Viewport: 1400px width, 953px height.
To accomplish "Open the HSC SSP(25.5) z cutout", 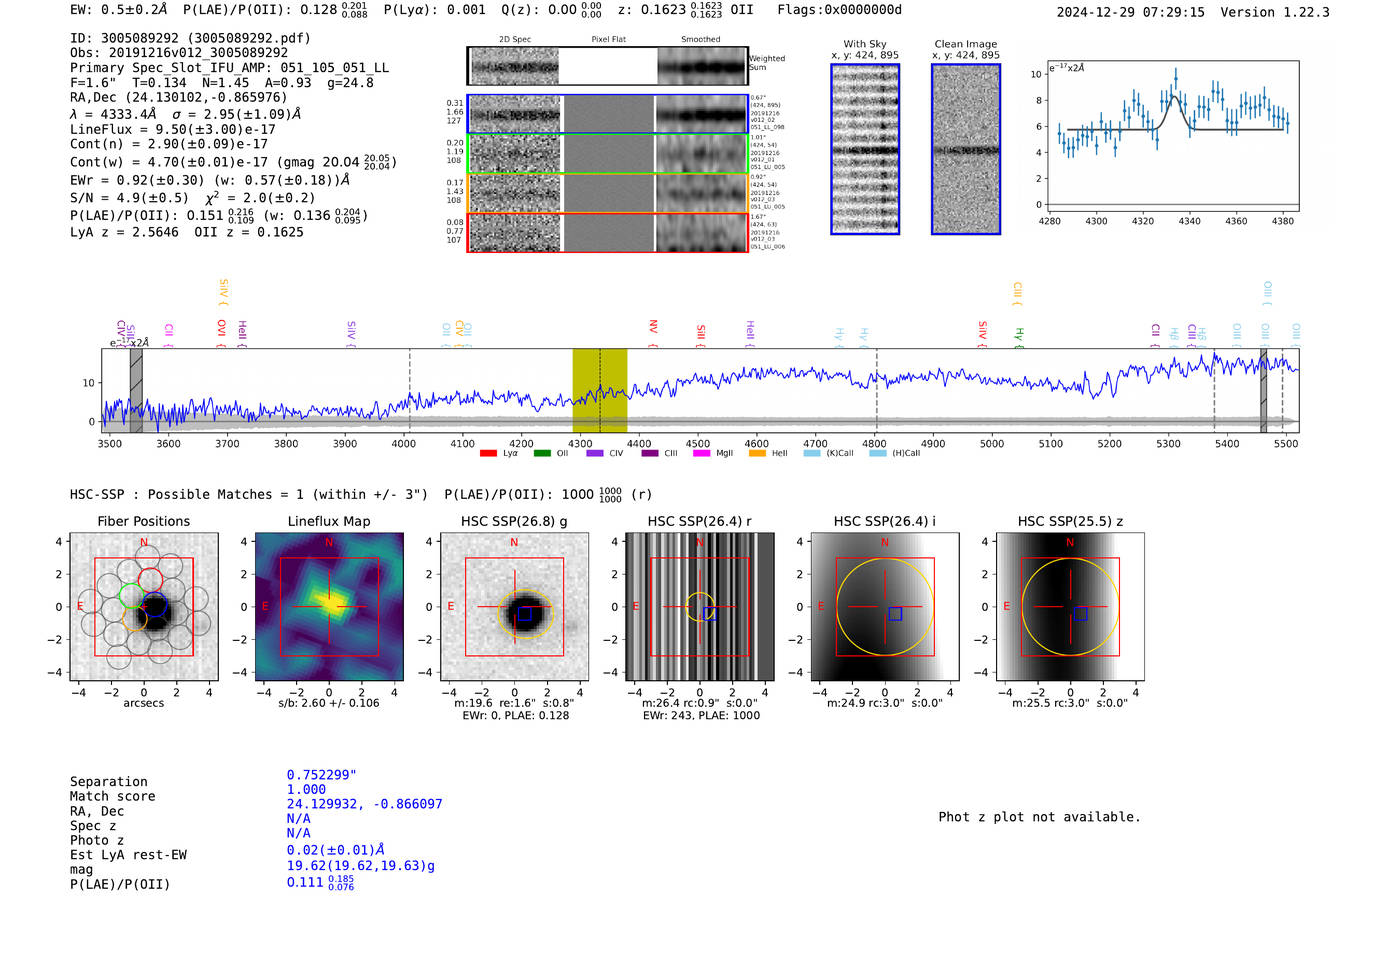I will 1070,607.
